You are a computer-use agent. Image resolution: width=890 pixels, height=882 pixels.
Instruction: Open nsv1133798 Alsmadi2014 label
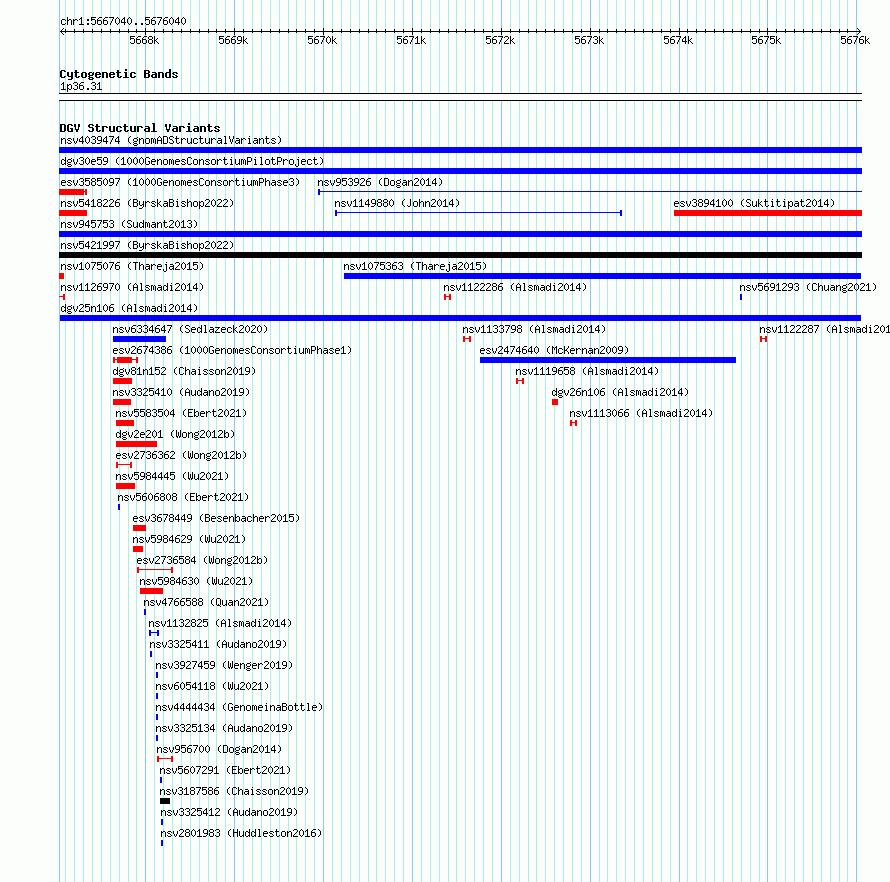[x=534, y=329]
